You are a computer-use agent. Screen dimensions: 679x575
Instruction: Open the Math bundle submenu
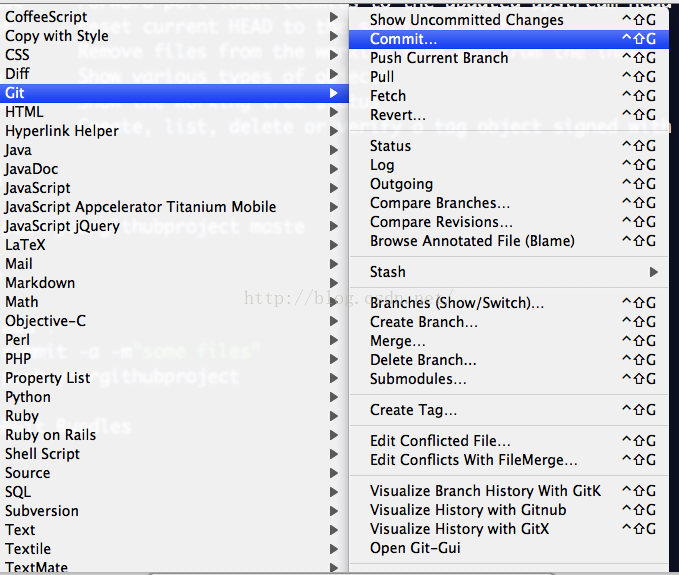pyautogui.click(x=174, y=302)
